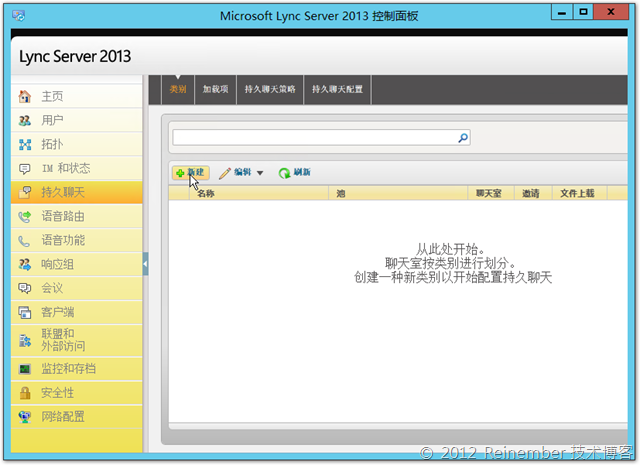The image size is (640, 465).
Task: Click the 会议 conferencing icon
Action: pos(25,289)
